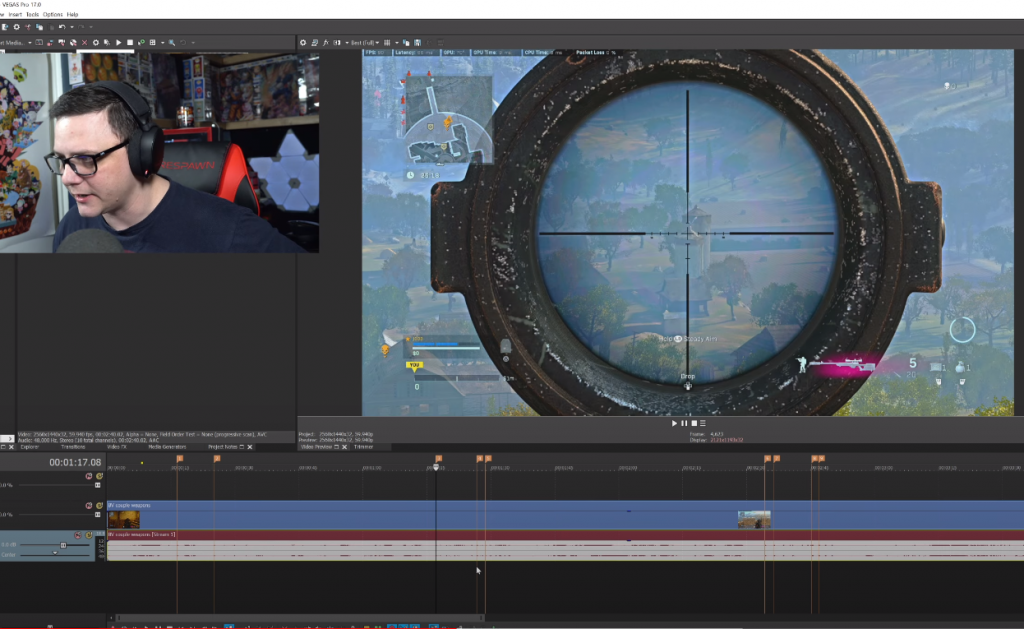Click the top video track level slider handle

click(97, 485)
